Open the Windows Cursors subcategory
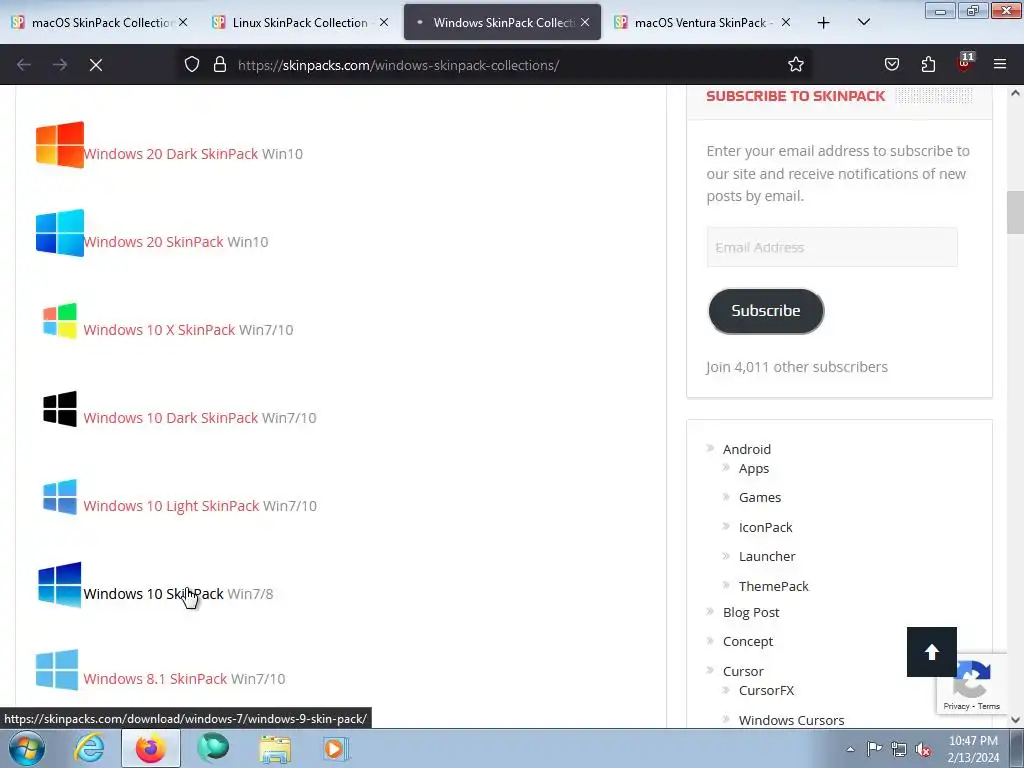Screen dimensions: 1024x768 click(792, 720)
